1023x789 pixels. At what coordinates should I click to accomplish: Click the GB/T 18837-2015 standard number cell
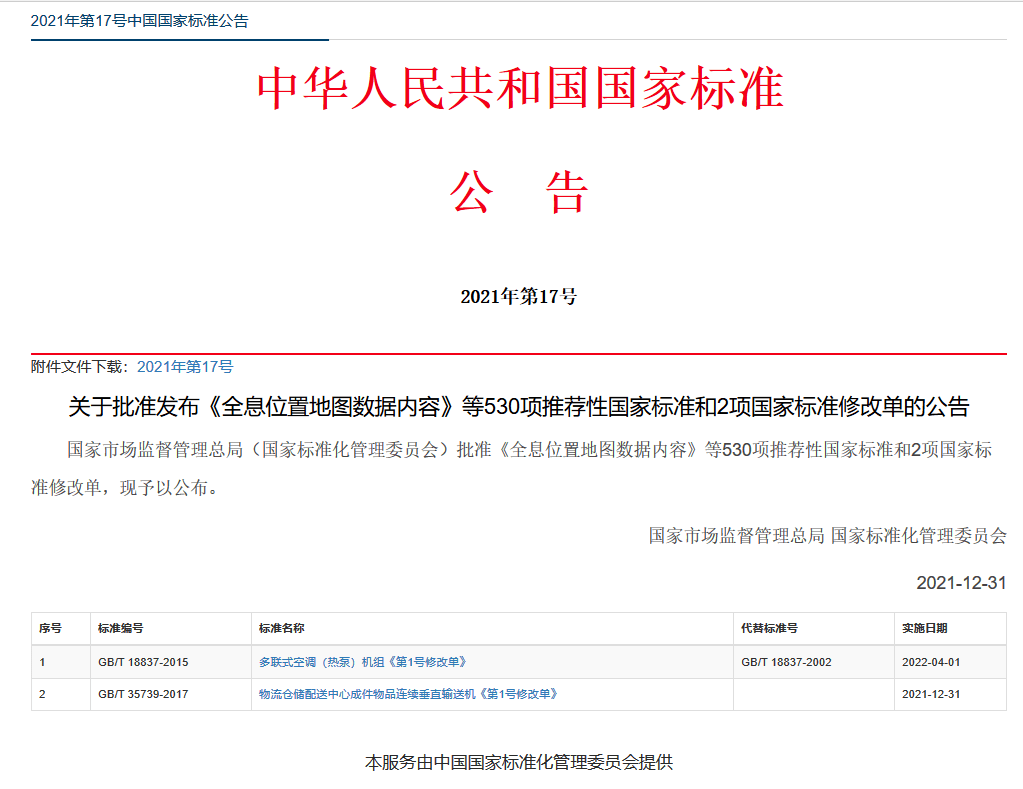(143, 662)
